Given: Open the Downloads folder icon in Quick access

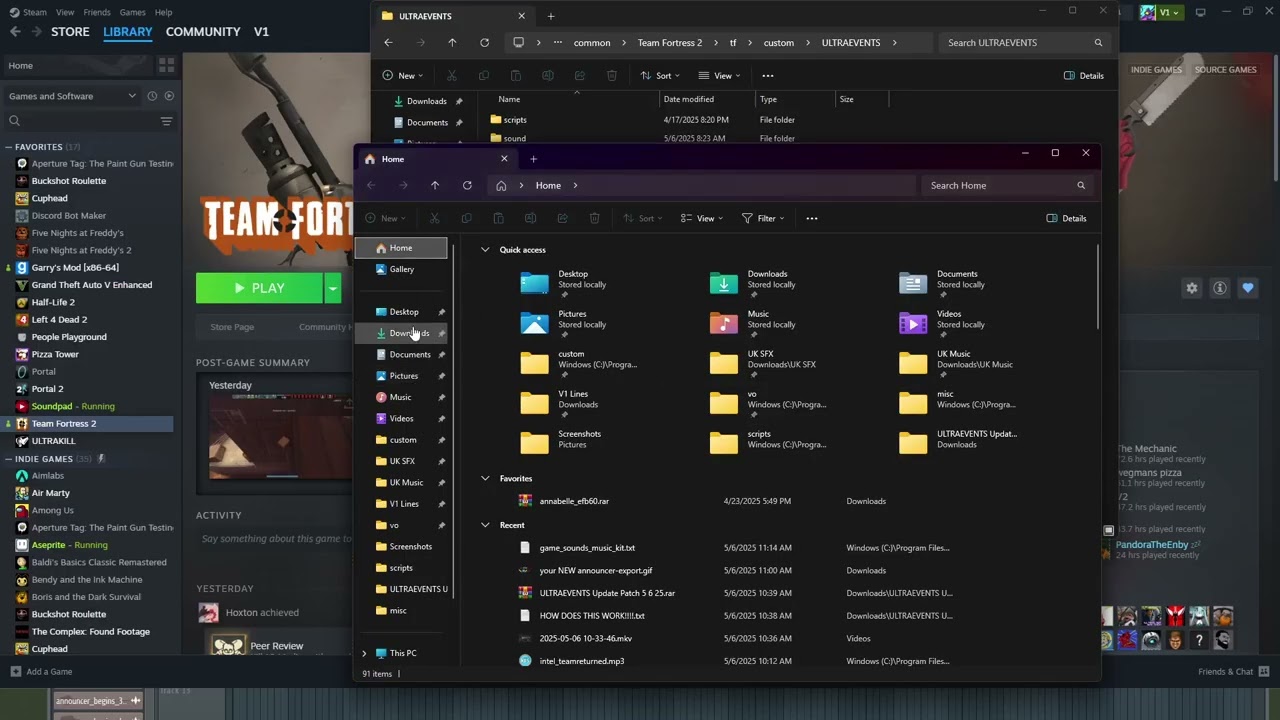Looking at the screenshot, I should (724, 284).
